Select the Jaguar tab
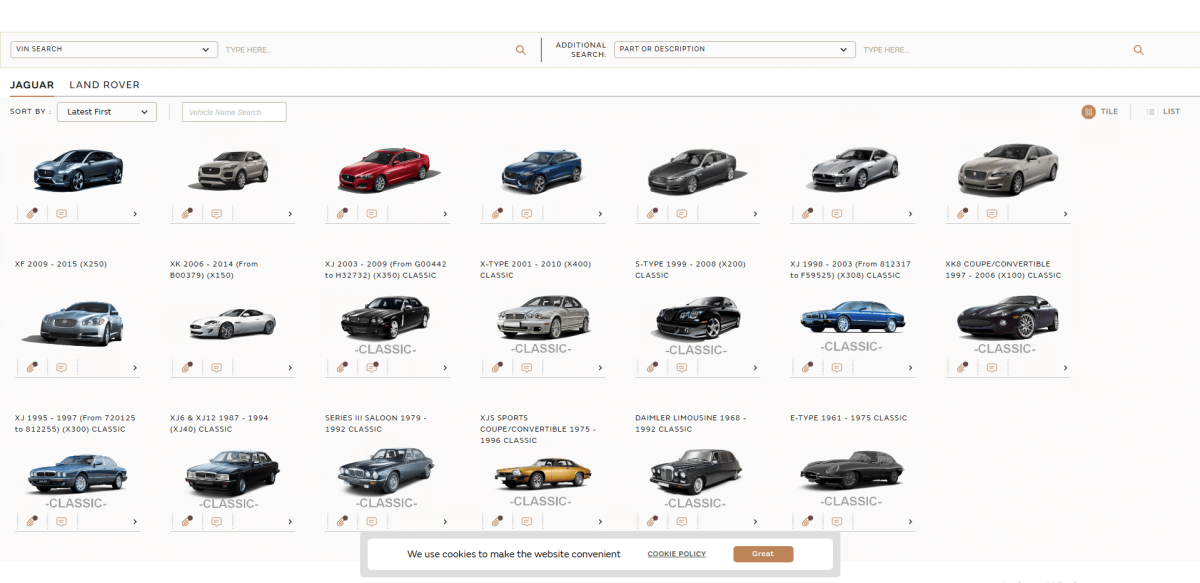This screenshot has width=1200, height=583. pos(32,85)
